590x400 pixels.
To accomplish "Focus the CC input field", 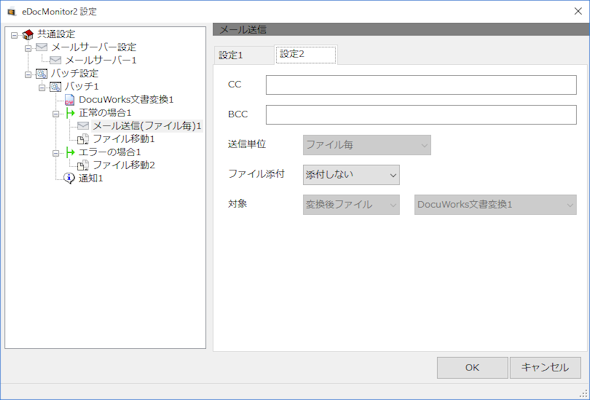I will tap(421, 85).
